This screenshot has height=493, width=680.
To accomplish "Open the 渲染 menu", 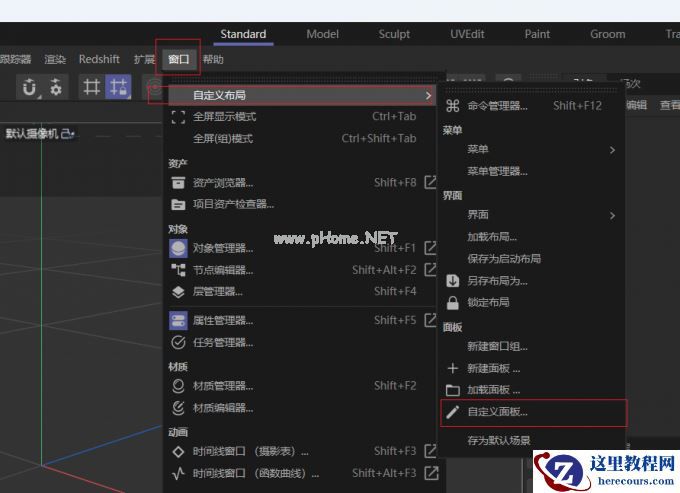I will [55, 59].
